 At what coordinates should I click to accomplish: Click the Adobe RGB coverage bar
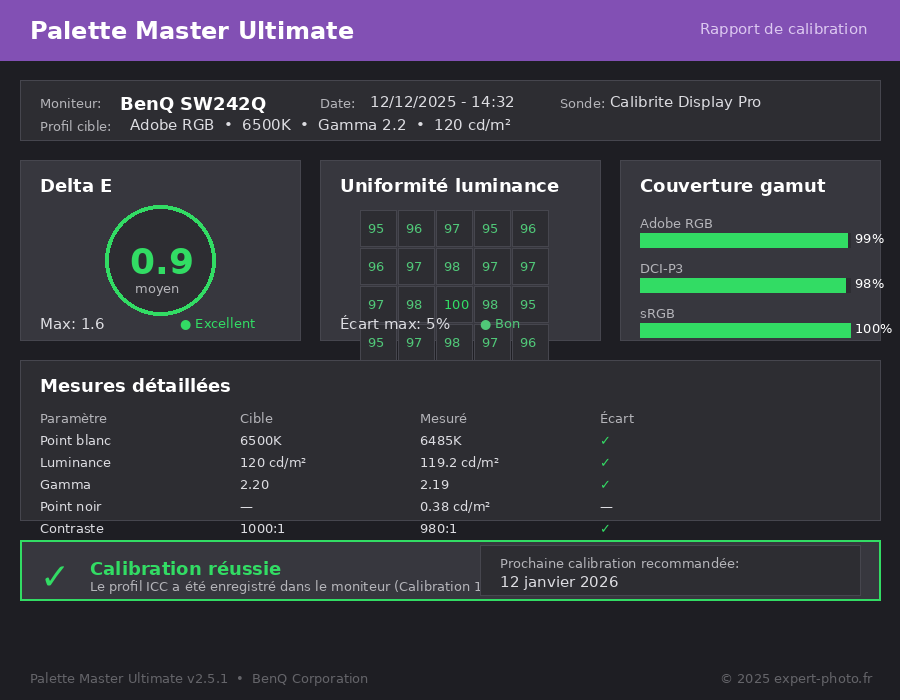tap(743, 240)
